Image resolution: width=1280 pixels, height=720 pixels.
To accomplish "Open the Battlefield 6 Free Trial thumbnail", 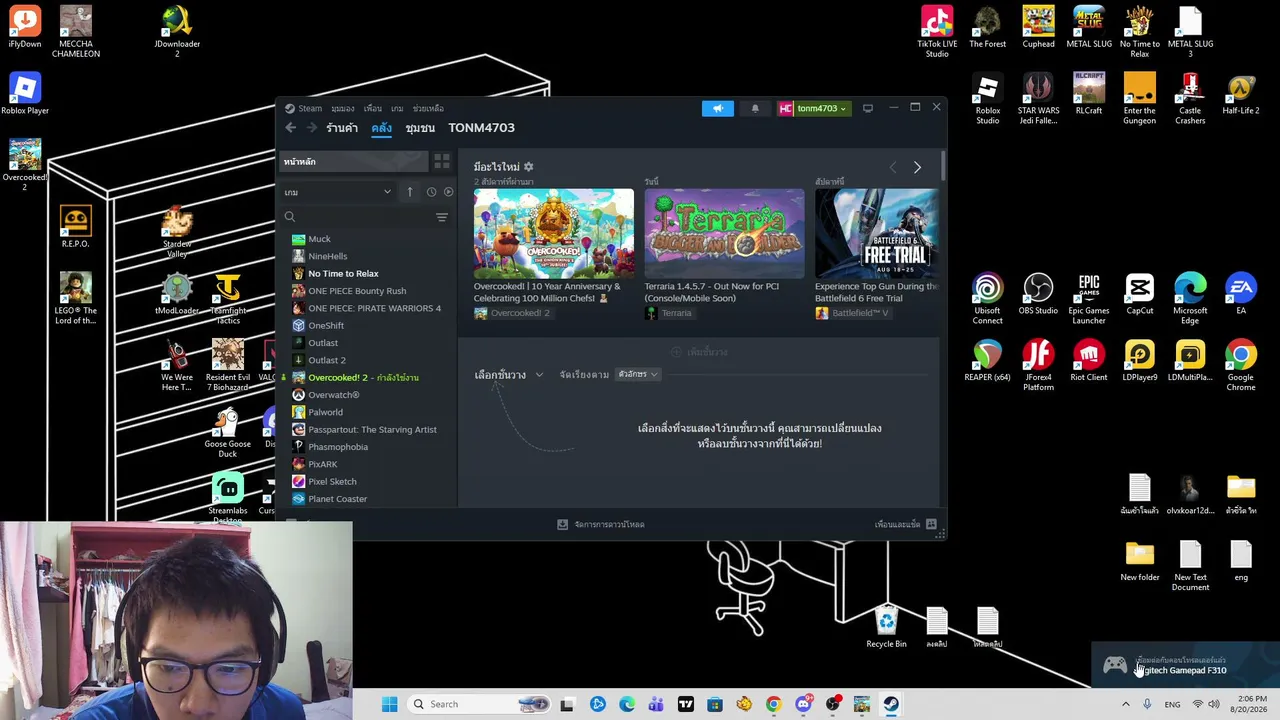I will [876, 233].
